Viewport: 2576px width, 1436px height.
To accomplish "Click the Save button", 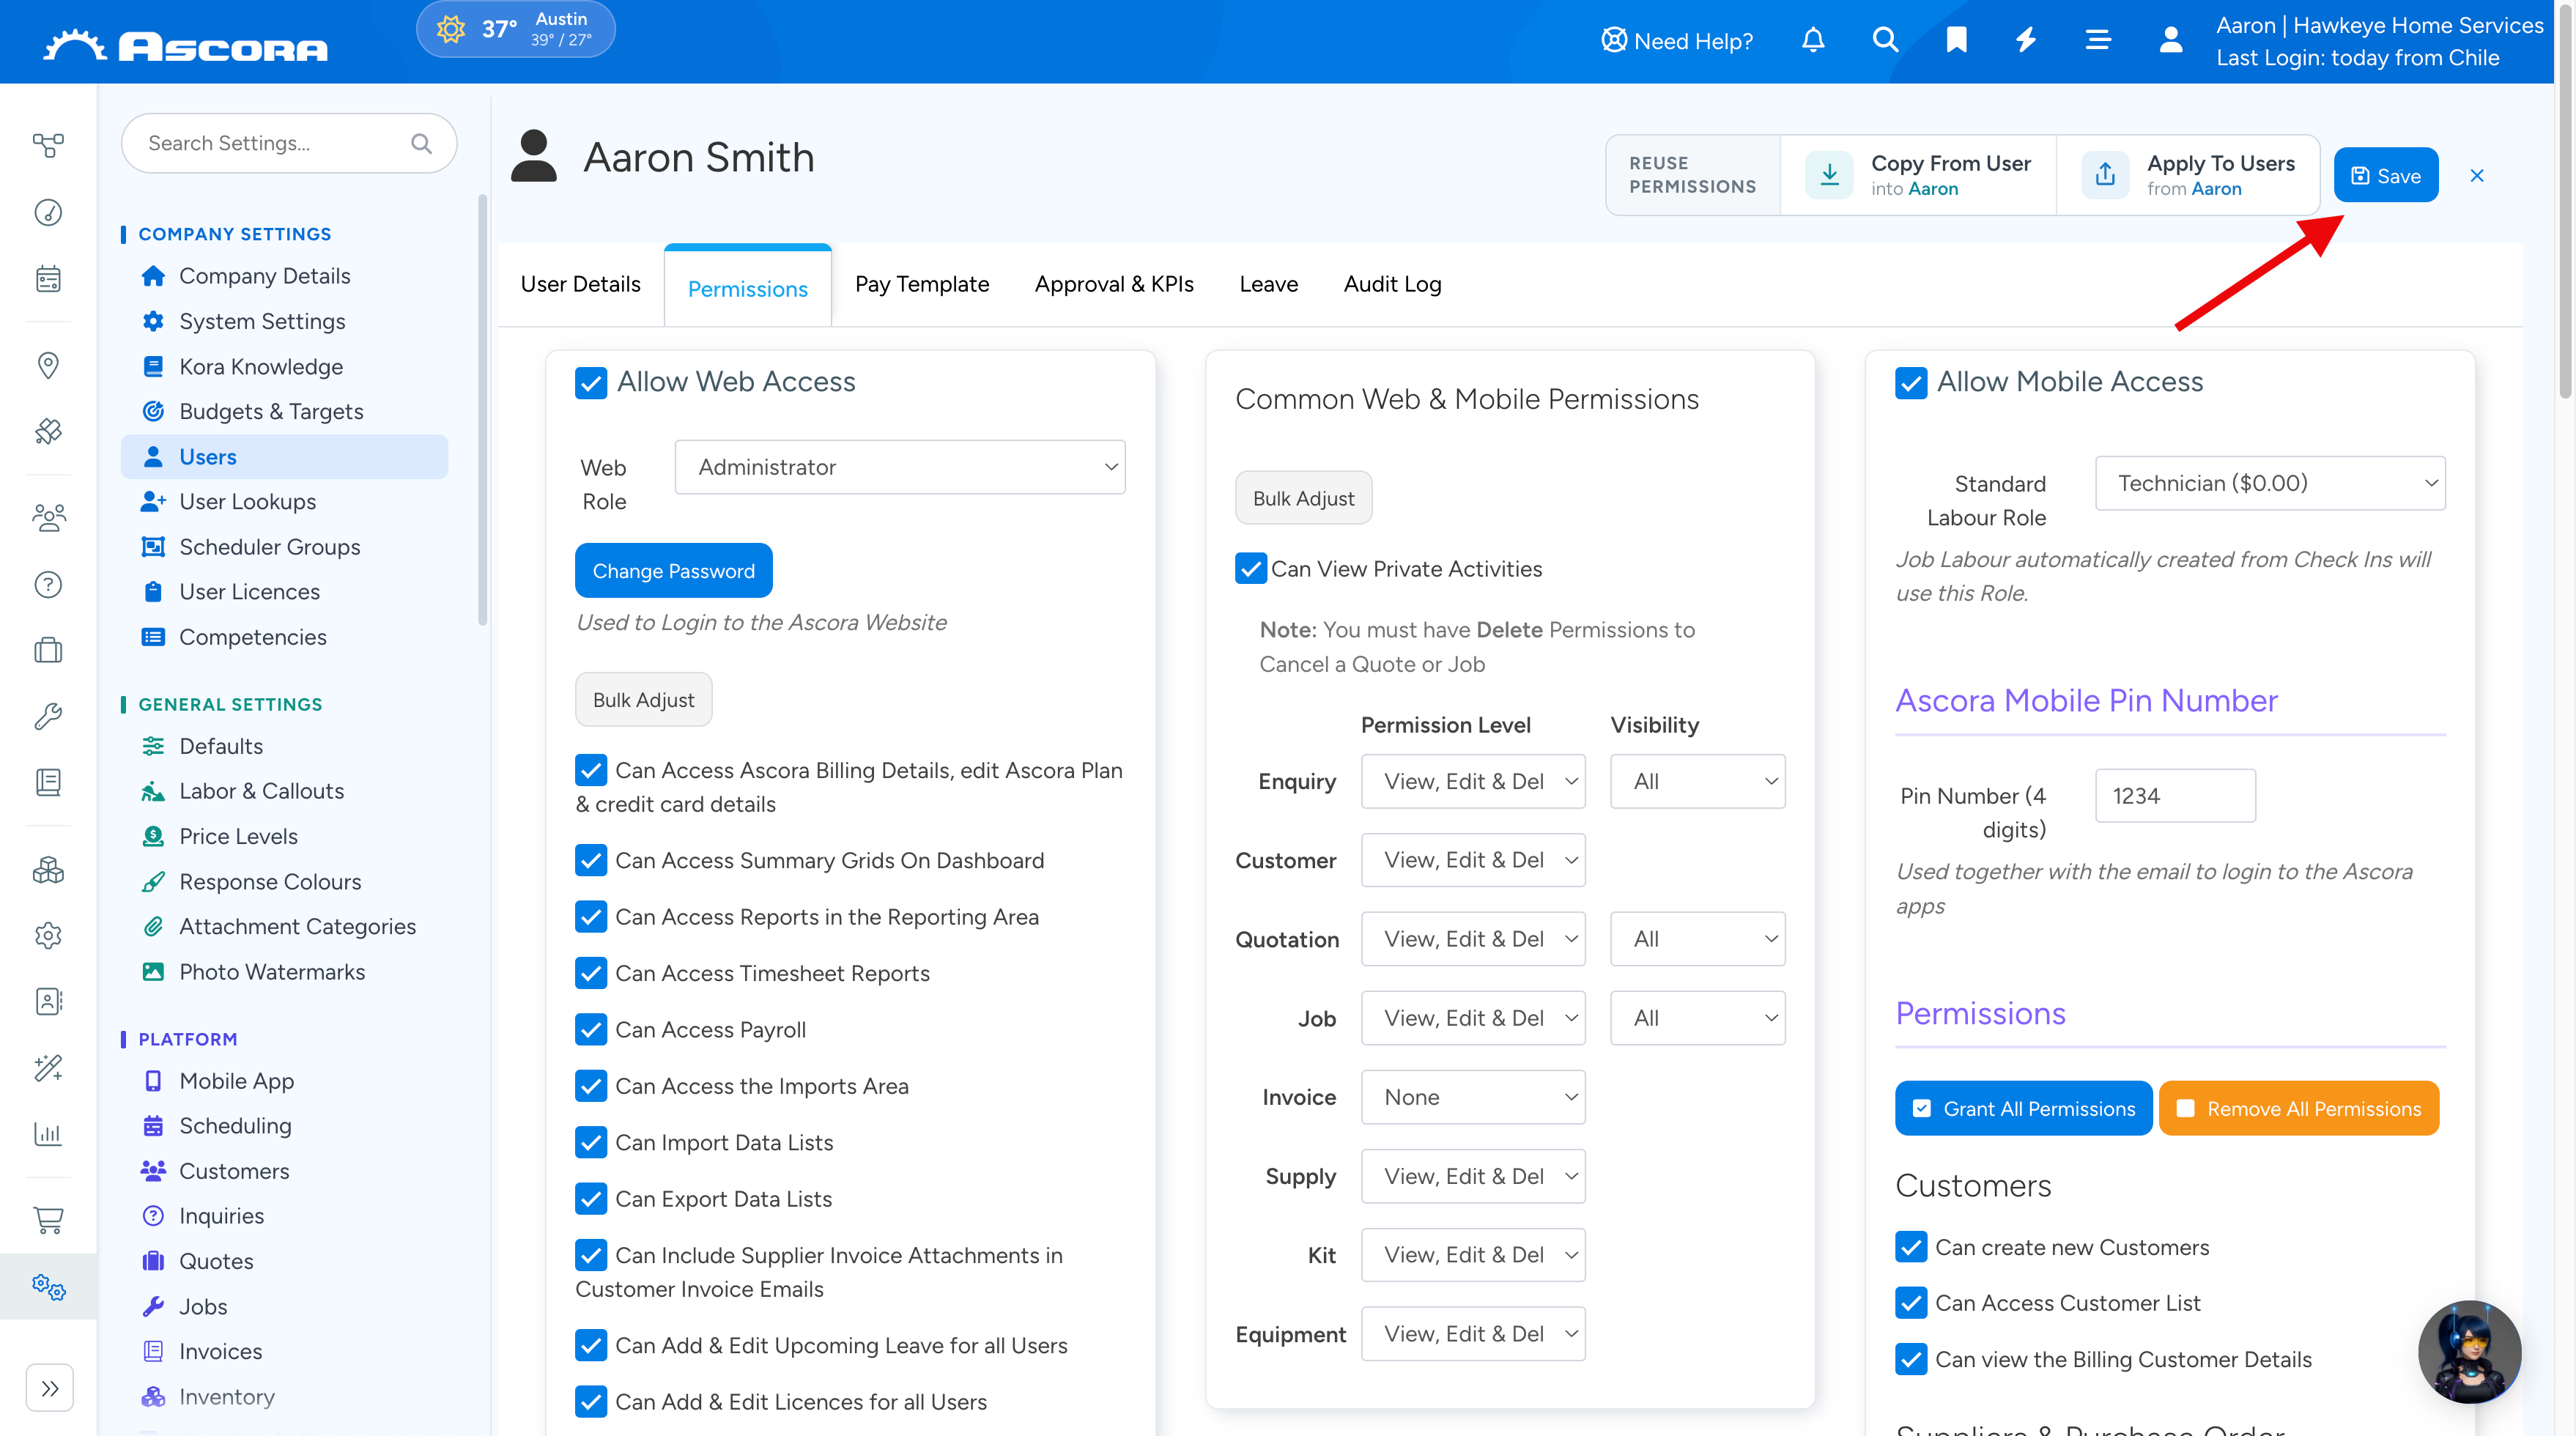I will (x=2386, y=175).
